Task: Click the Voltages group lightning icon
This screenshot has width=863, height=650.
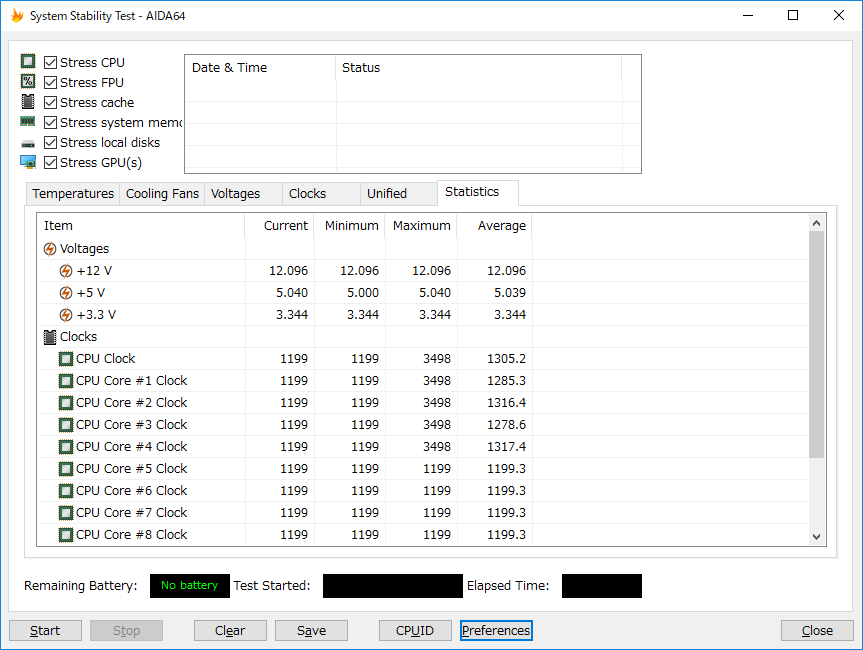Action: click(x=50, y=249)
